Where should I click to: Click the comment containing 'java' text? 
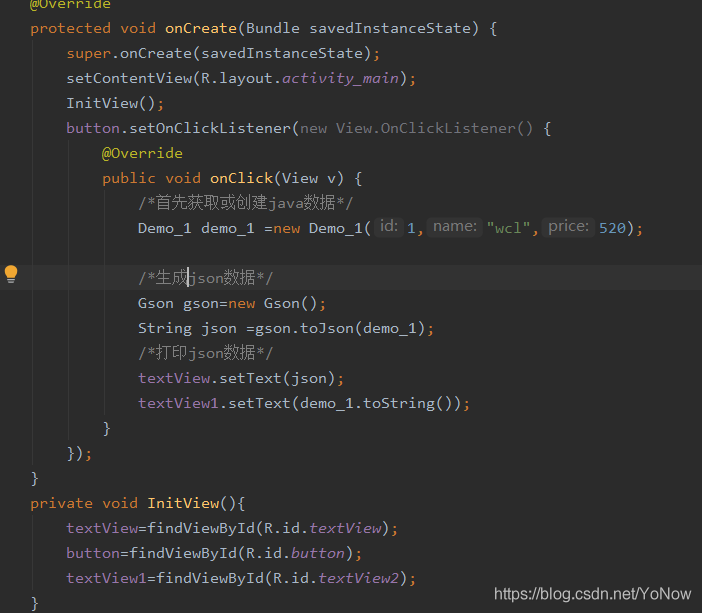tap(245, 203)
